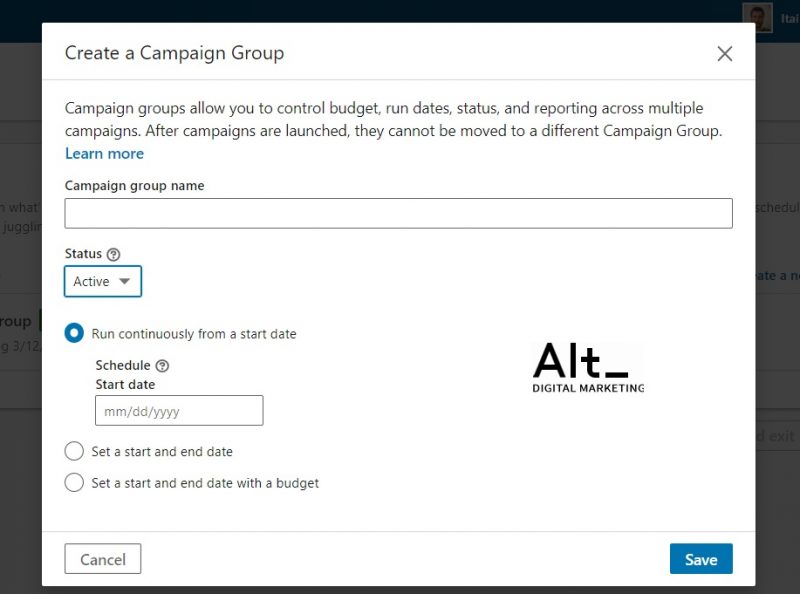Click the Status label text
Screen dimensions: 800x594
(83, 254)
